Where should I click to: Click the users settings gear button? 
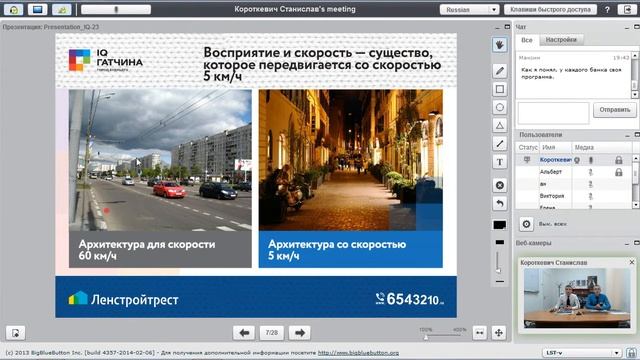coord(527,224)
